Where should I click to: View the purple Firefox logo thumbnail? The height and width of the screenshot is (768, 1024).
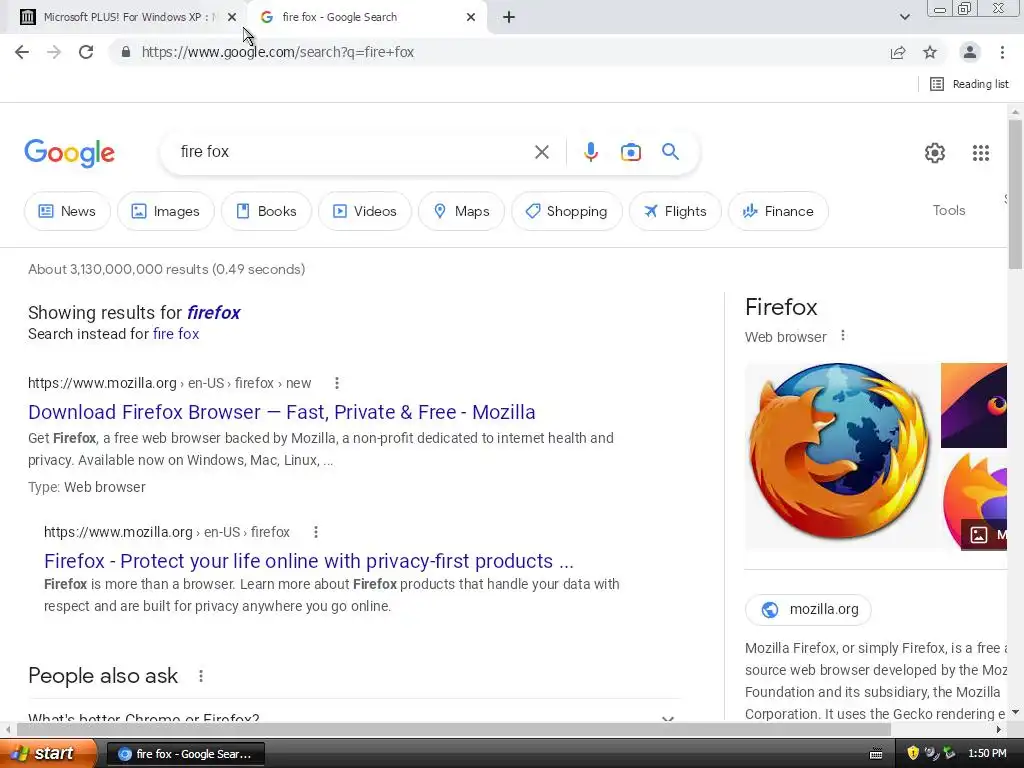click(x=974, y=406)
